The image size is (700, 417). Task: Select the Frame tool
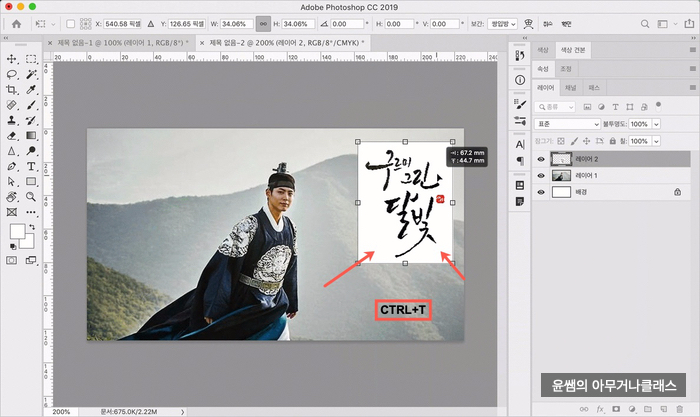point(12,212)
